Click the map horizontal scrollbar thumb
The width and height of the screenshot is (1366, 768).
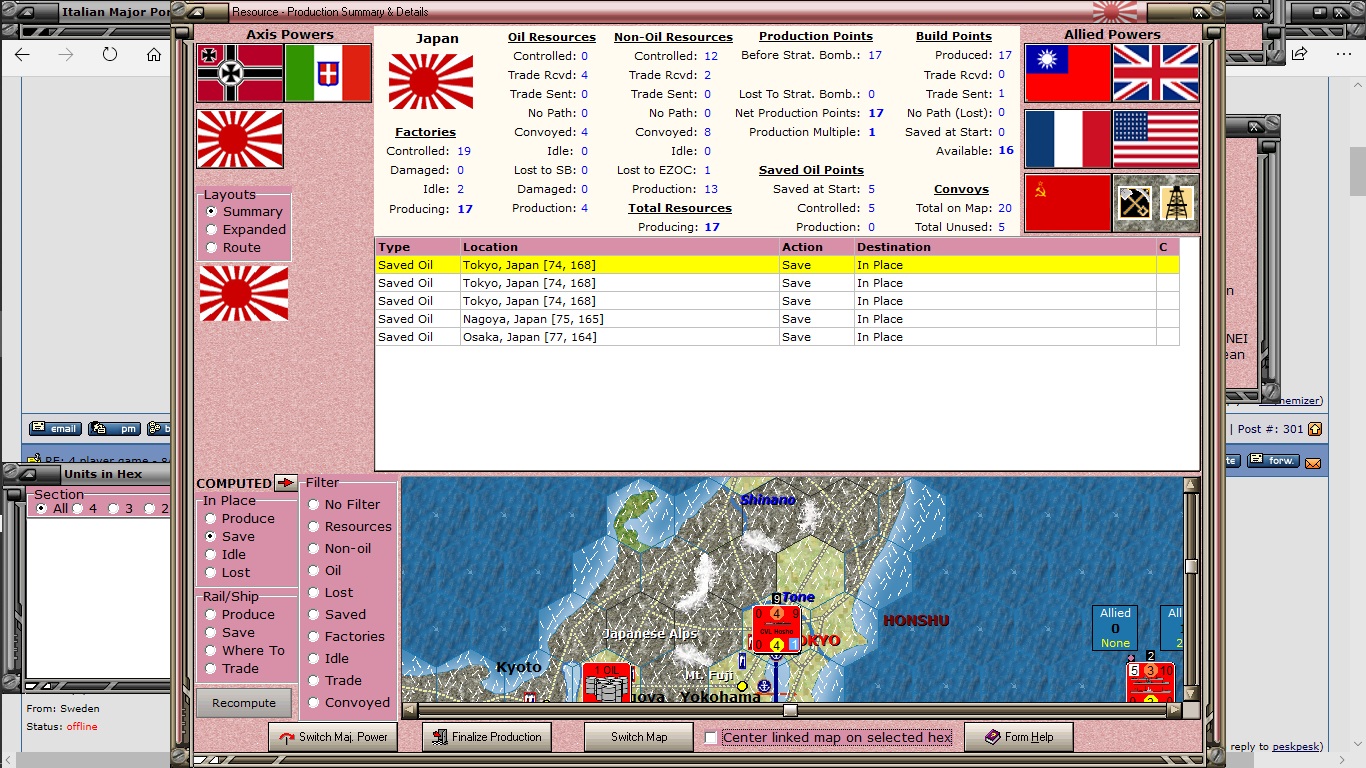click(790, 711)
